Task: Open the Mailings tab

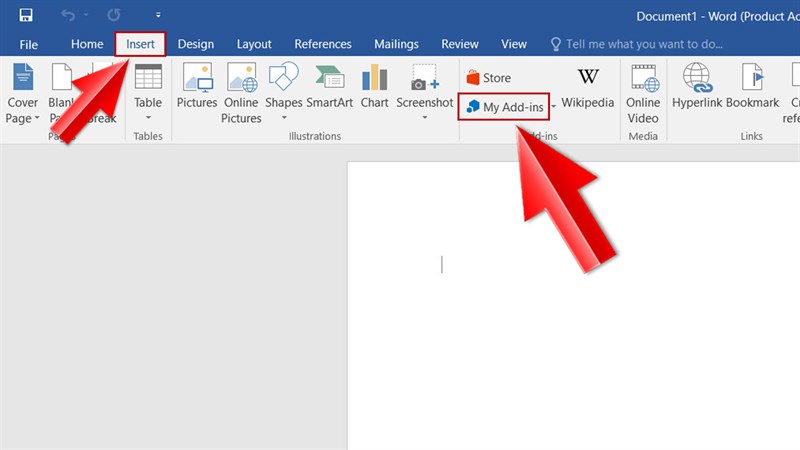Action: 396,44
